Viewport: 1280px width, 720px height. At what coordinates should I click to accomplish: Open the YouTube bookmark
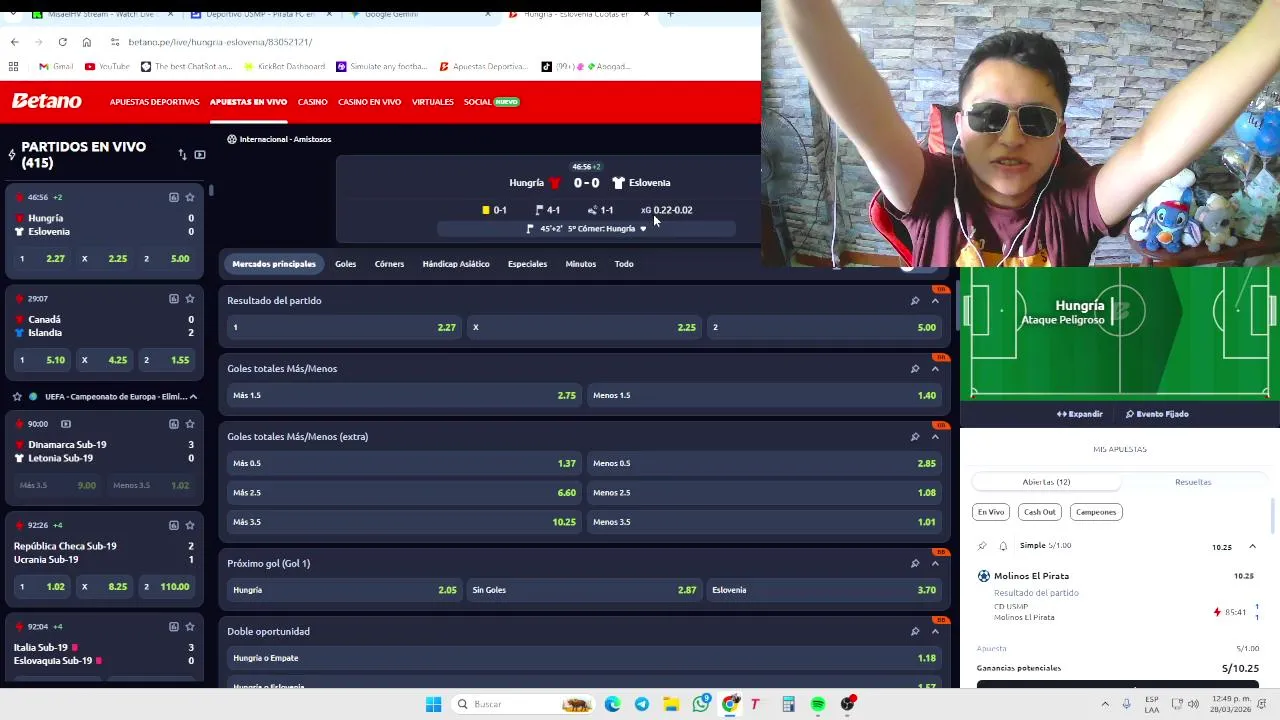(107, 66)
